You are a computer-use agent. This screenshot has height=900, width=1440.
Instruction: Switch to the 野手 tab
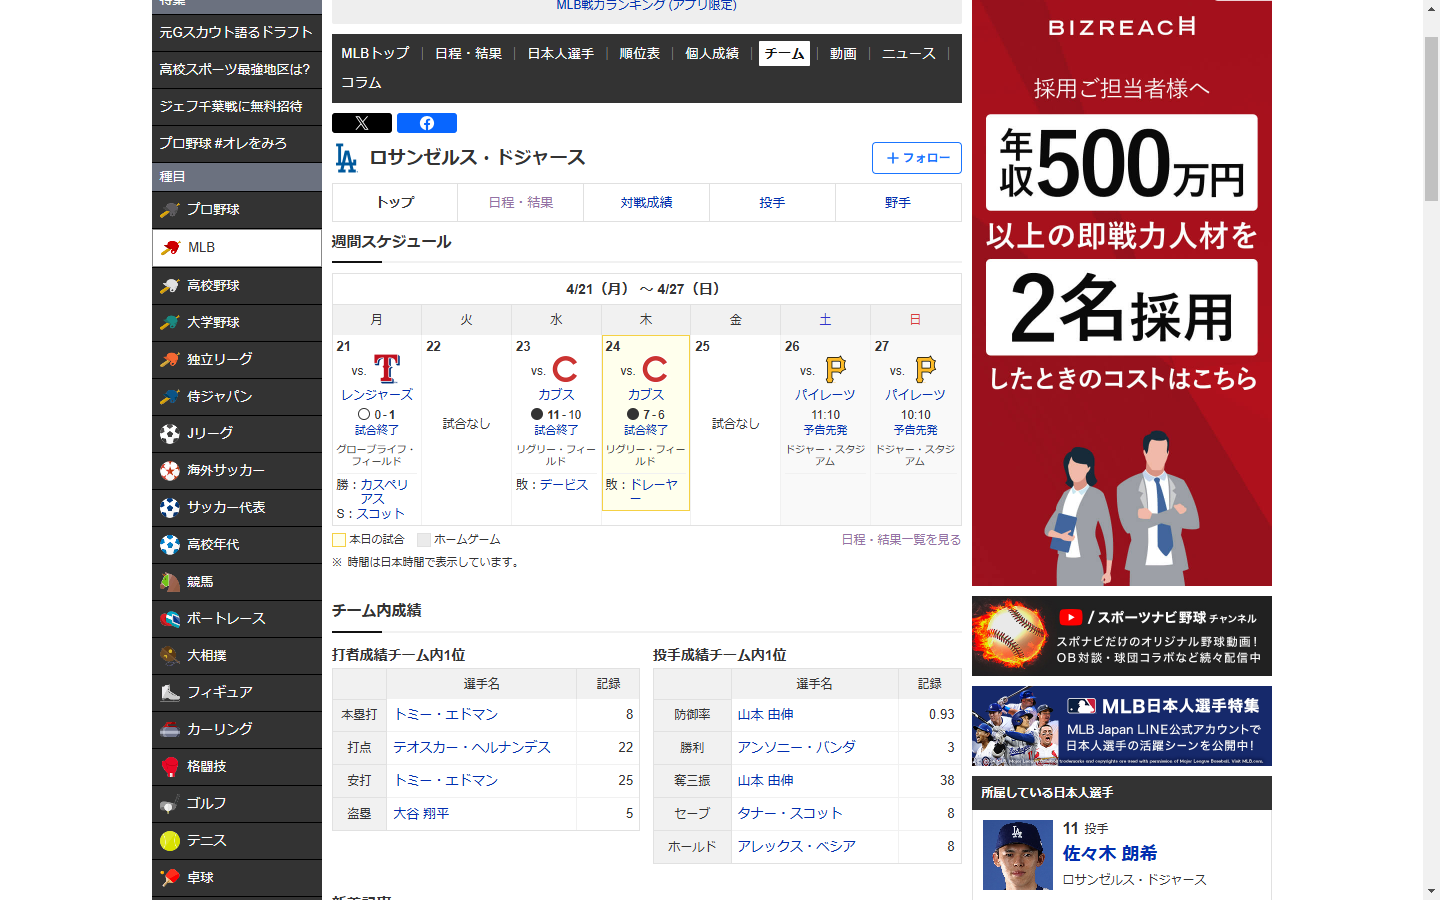click(x=898, y=202)
